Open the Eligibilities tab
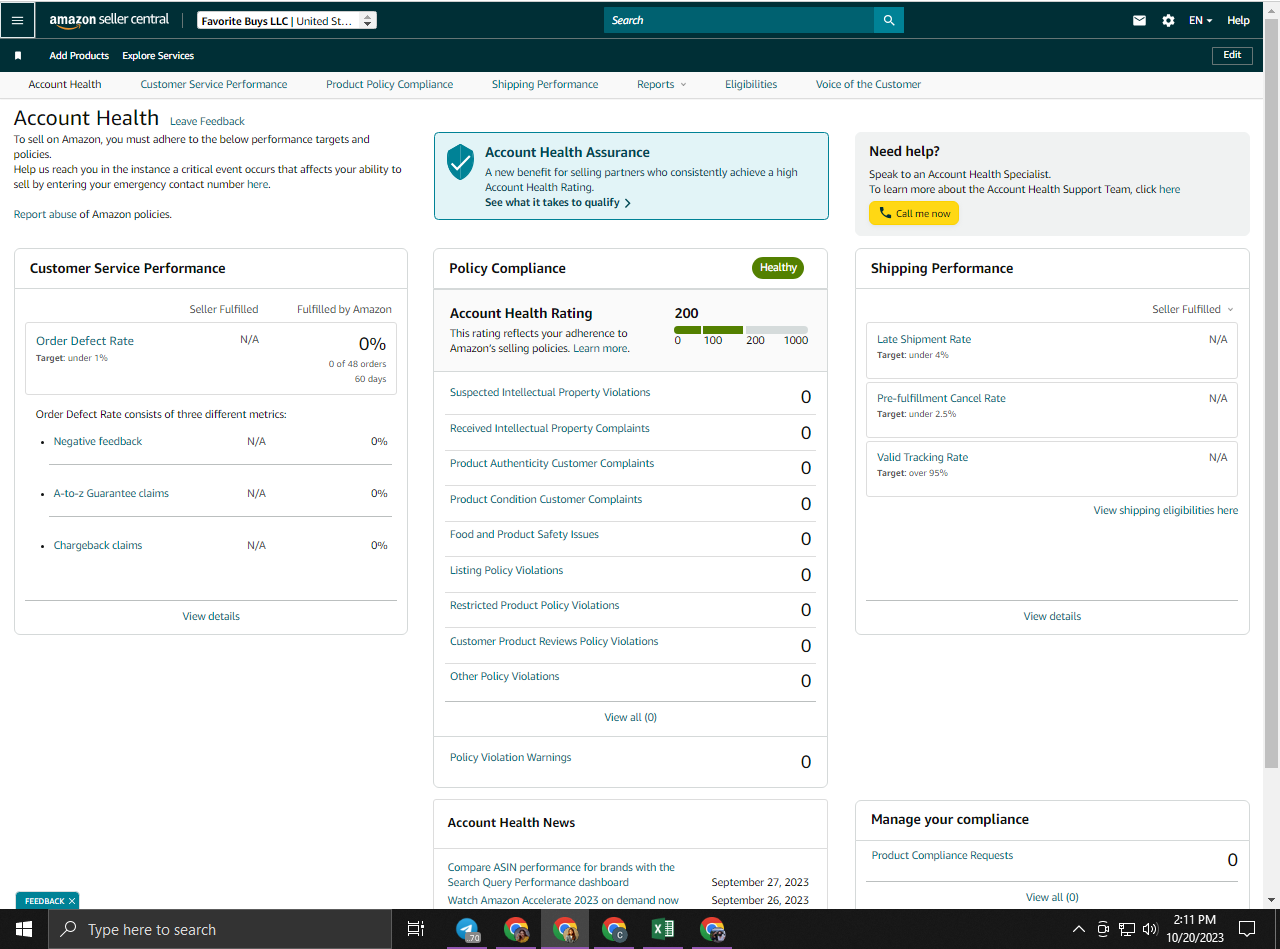The image size is (1280, 949). pos(751,85)
